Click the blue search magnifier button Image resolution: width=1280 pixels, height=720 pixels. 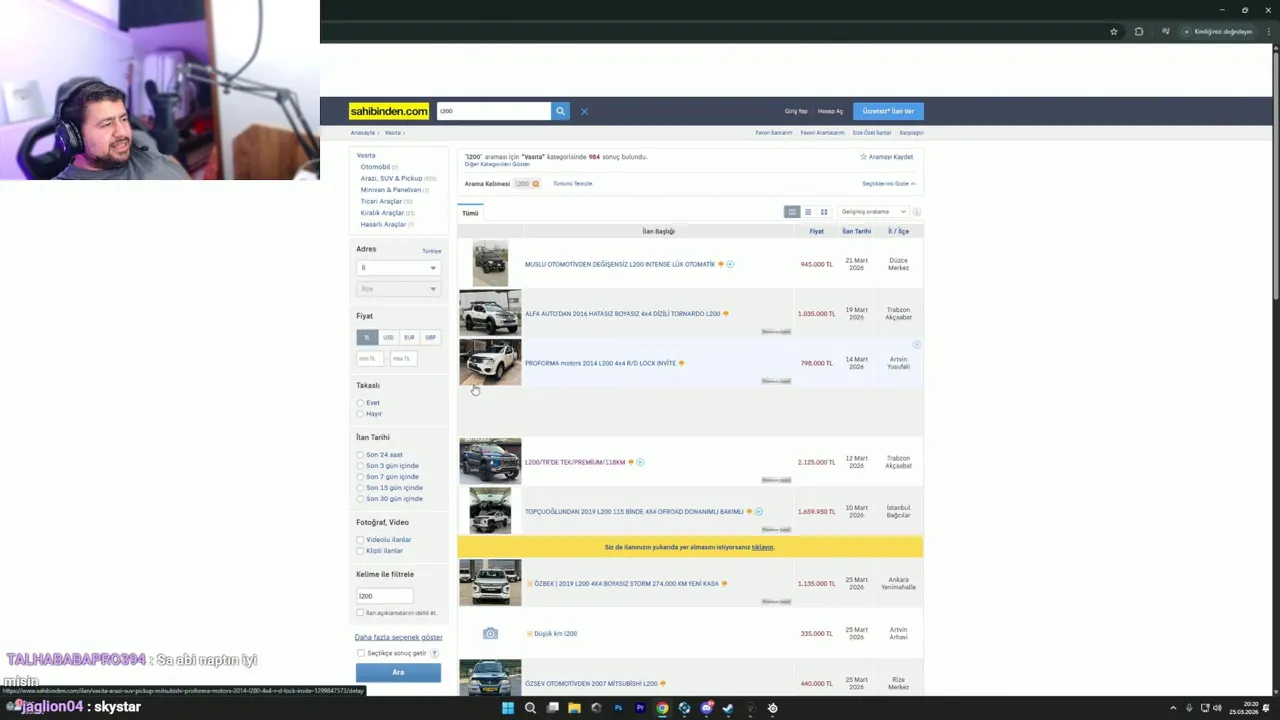coord(560,111)
